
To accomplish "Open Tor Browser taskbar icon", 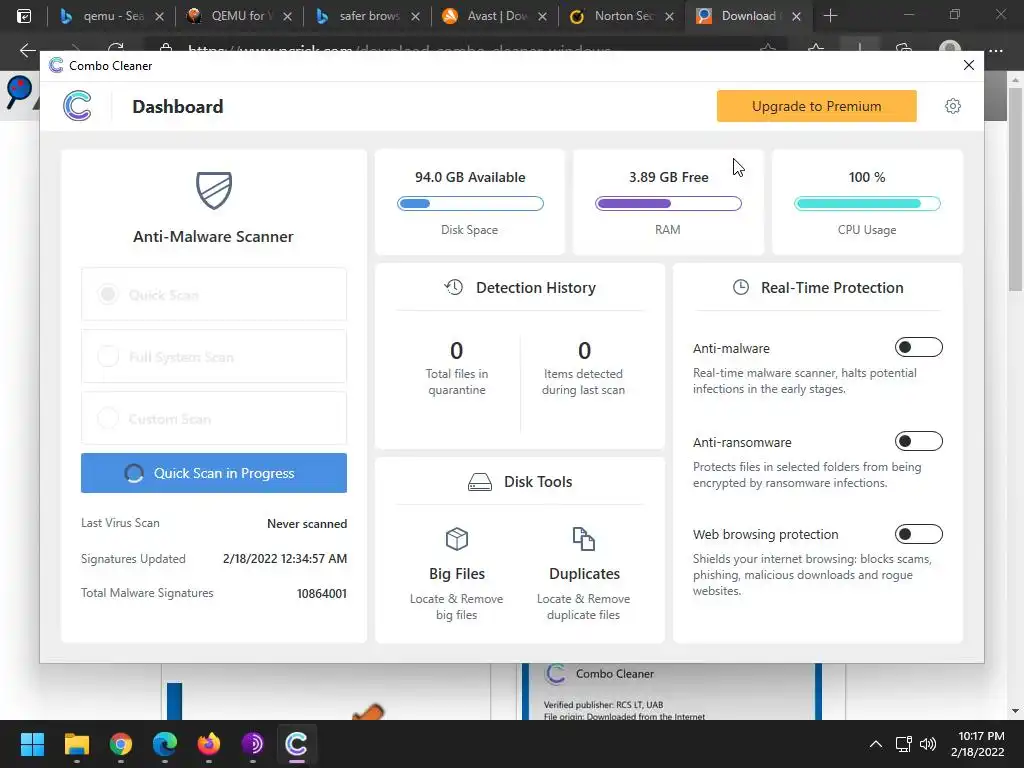I will pos(253,744).
